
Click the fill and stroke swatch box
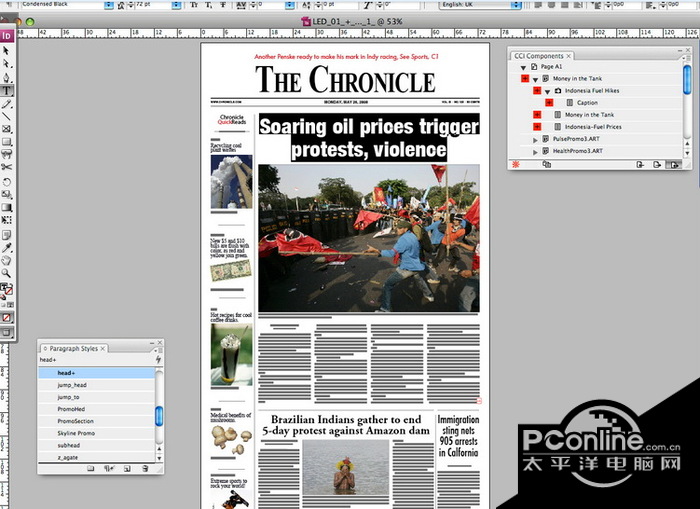[x=6, y=290]
